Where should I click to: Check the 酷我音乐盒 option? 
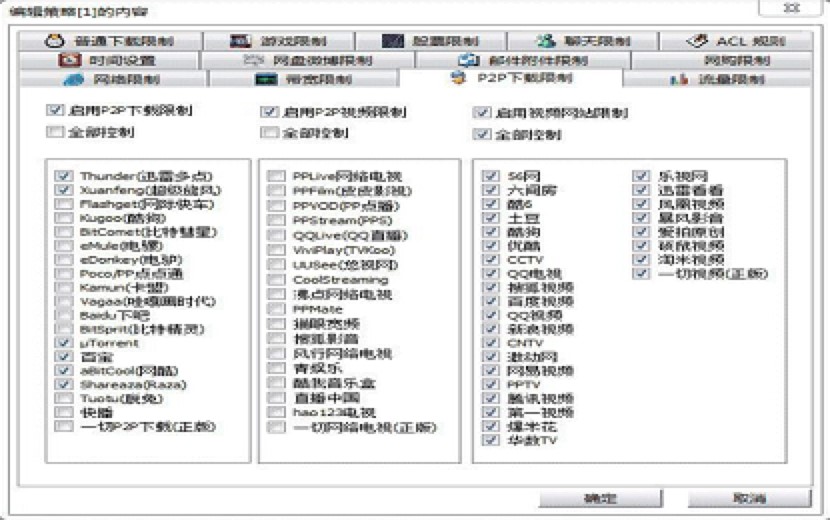[x=276, y=383]
